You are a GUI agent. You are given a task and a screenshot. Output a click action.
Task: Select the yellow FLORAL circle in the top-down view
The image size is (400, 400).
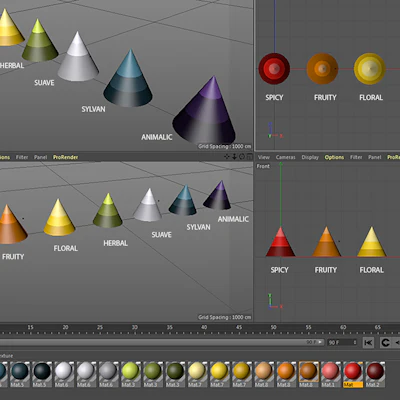click(x=370, y=69)
